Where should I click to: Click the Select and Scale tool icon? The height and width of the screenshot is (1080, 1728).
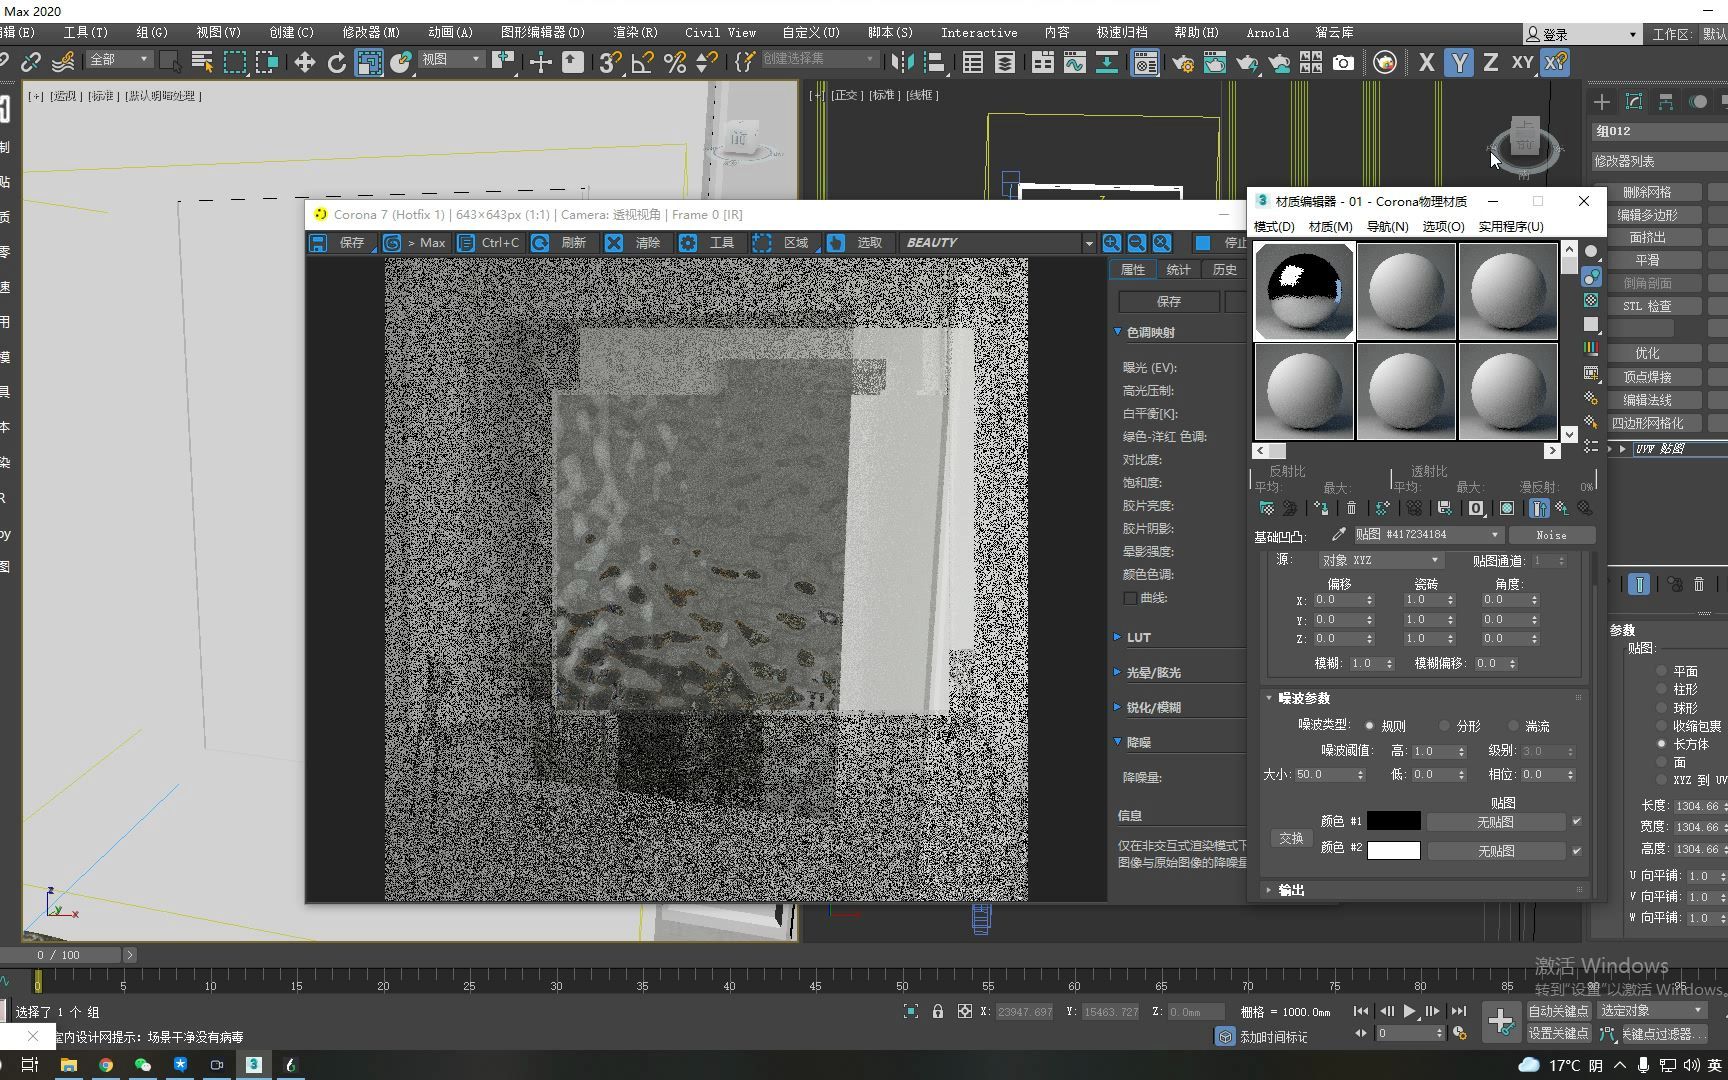369,63
